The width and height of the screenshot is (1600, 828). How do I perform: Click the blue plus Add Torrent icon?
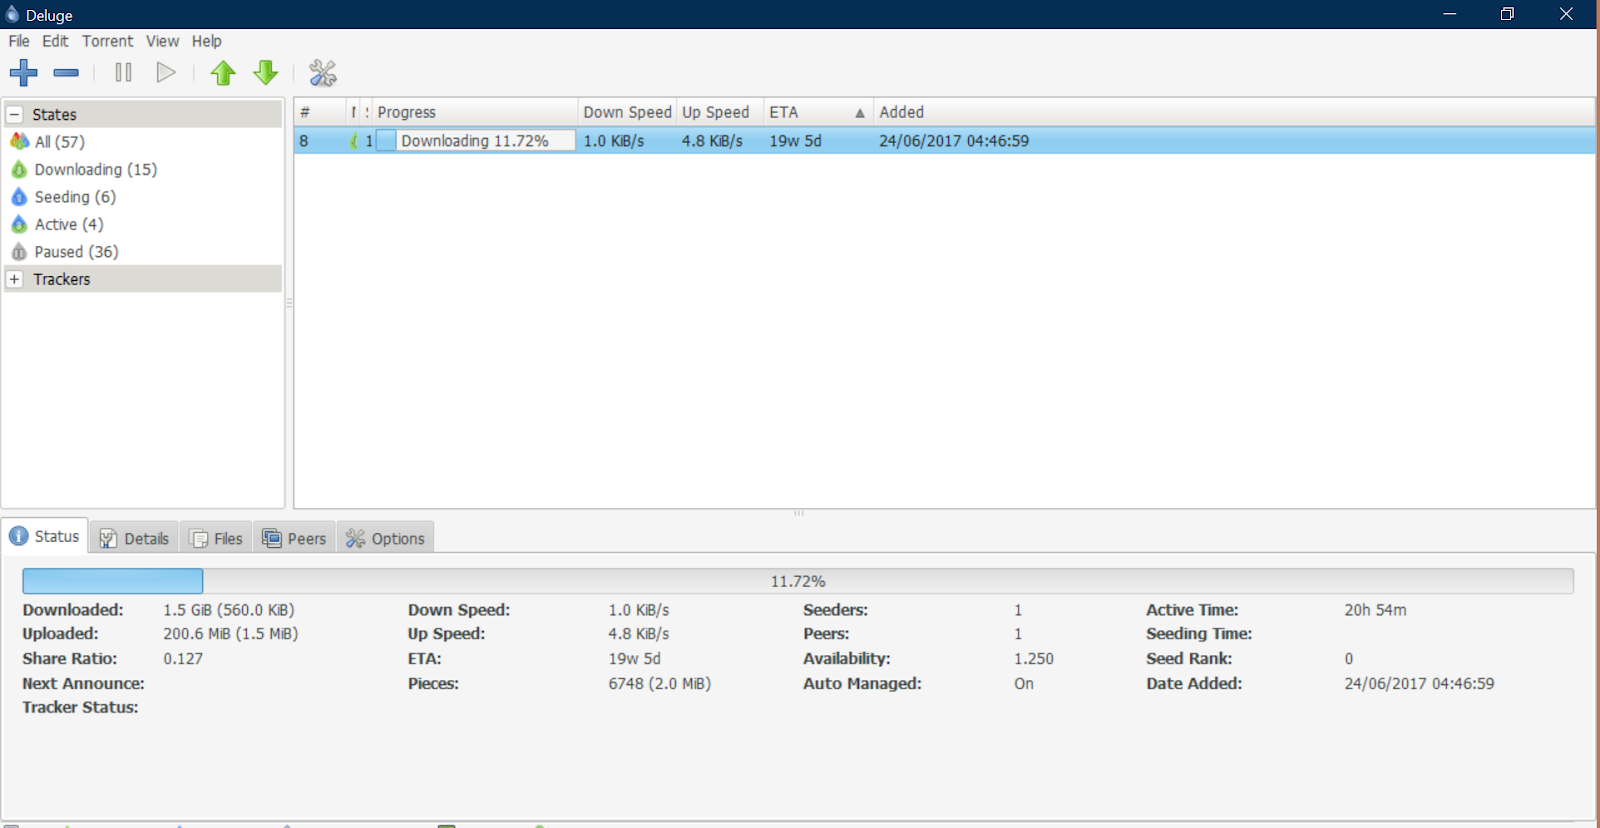(x=24, y=73)
